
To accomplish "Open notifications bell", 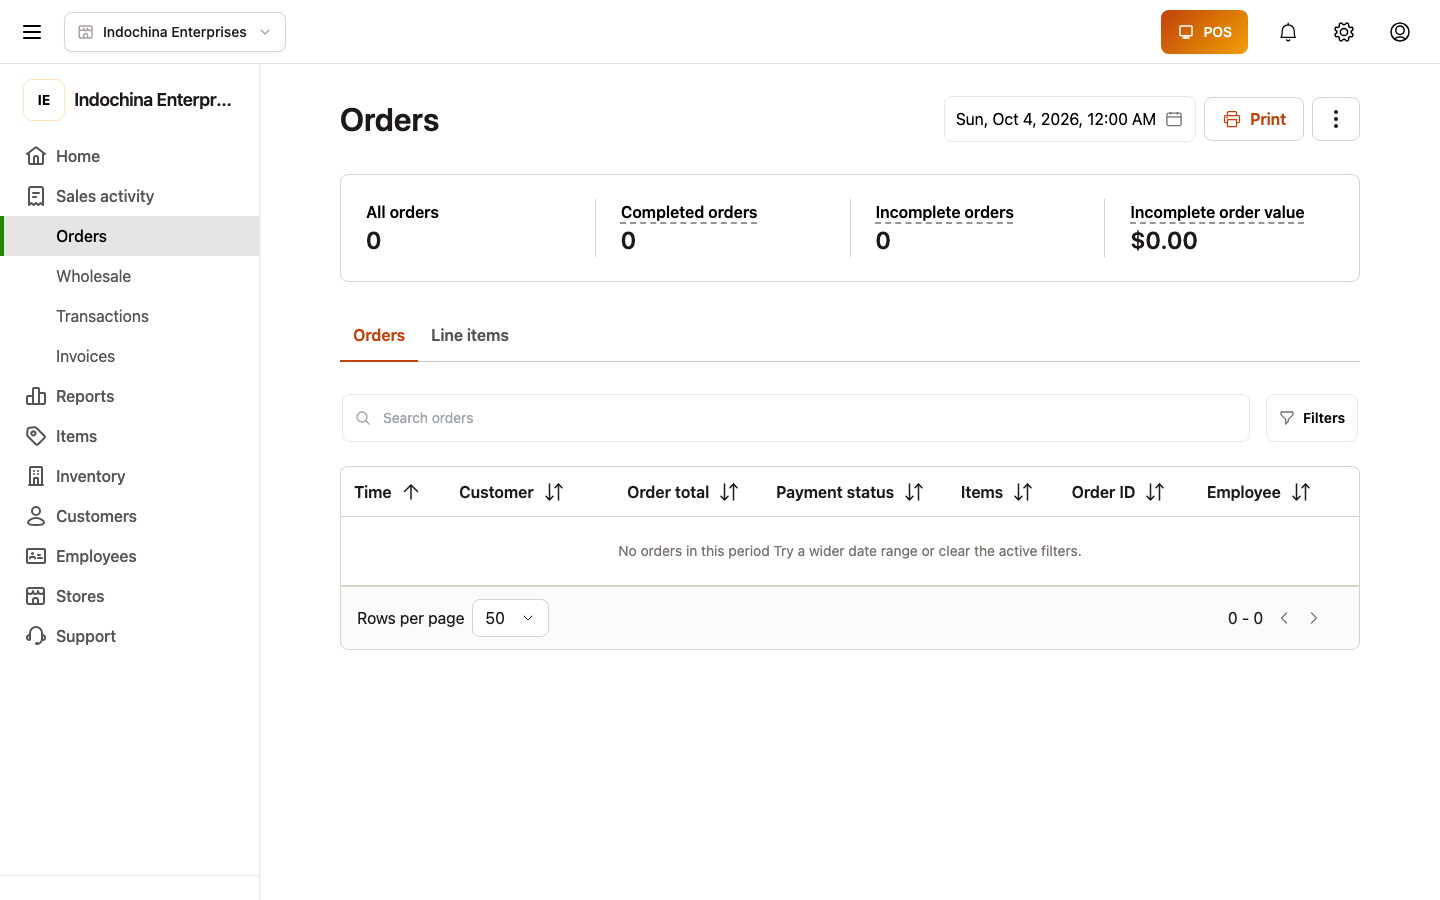I will coord(1288,32).
